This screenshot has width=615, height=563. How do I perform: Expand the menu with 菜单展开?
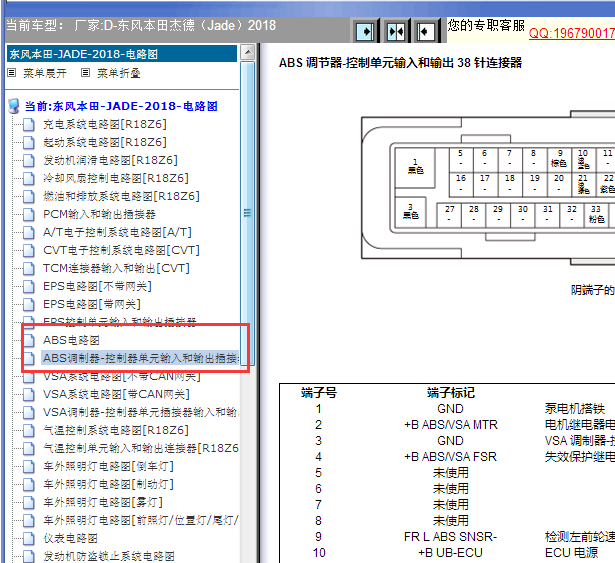(44, 73)
